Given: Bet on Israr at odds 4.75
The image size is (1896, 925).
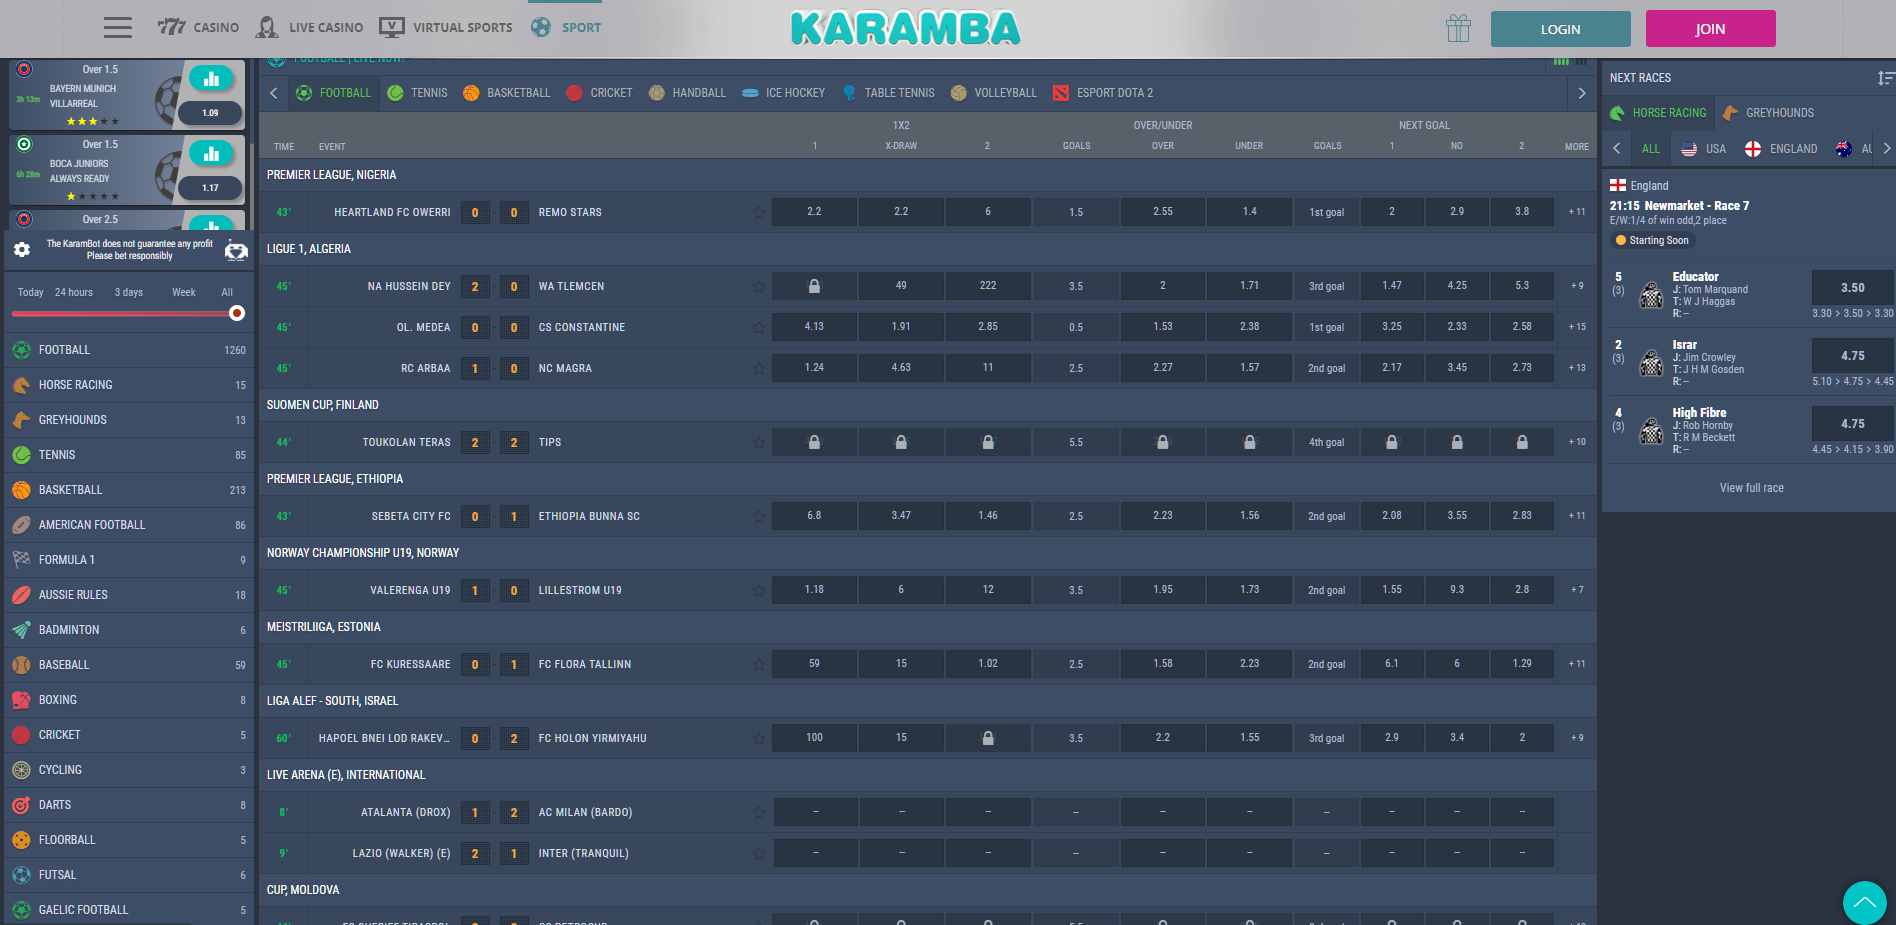Looking at the screenshot, I should (1852, 356).
